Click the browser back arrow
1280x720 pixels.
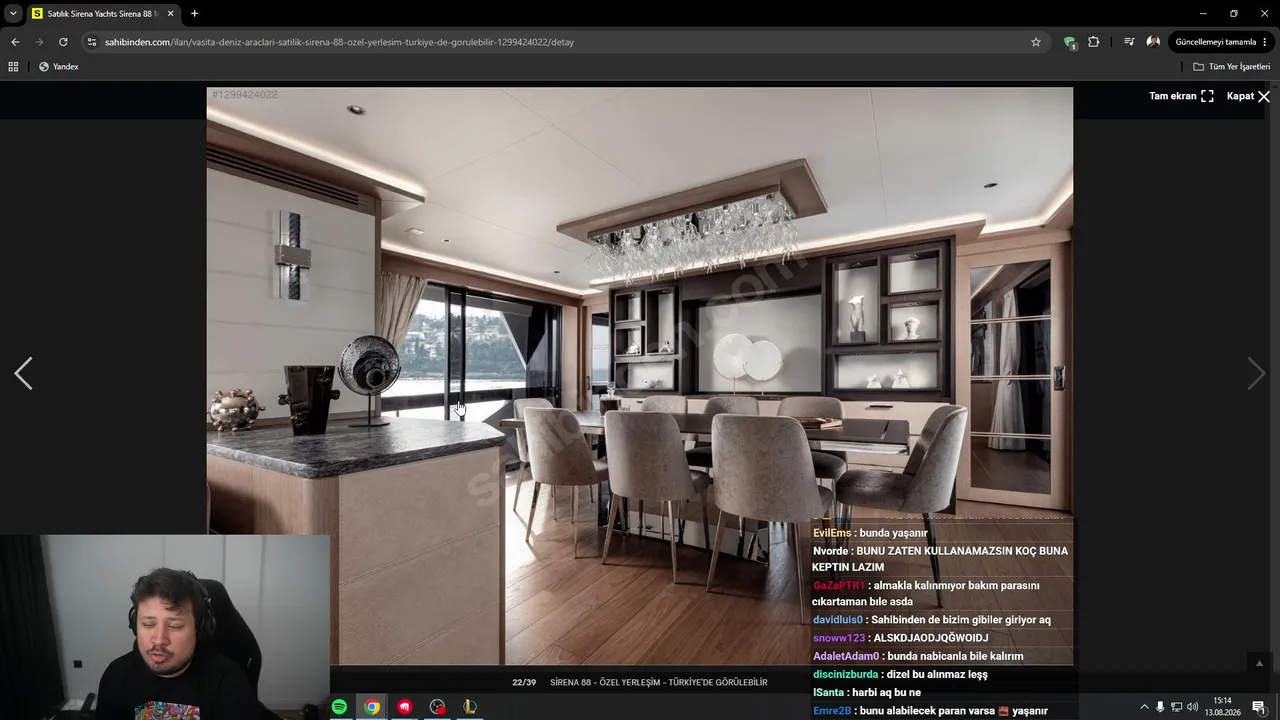tap(15, 42)
